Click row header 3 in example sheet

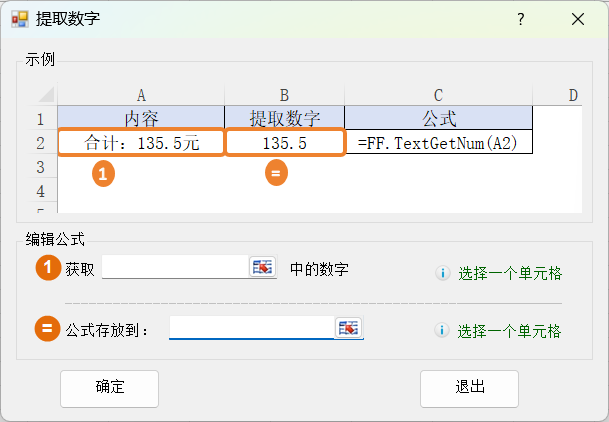40,166
